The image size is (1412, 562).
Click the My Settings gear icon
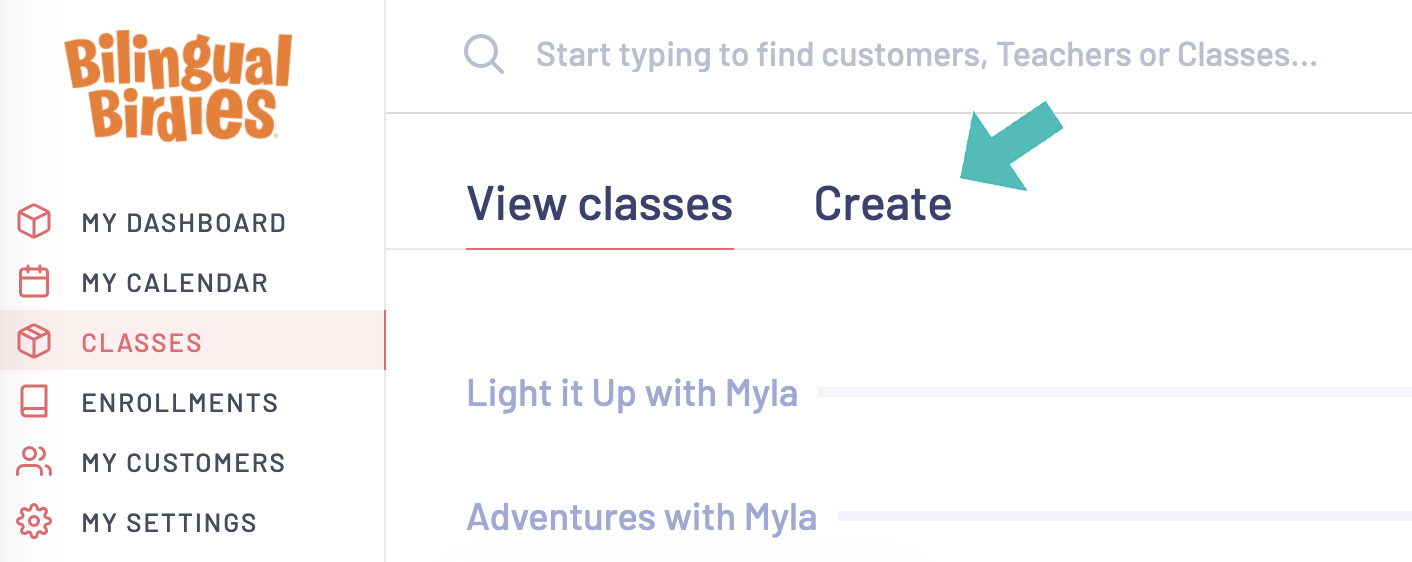[x=34, y=522]
